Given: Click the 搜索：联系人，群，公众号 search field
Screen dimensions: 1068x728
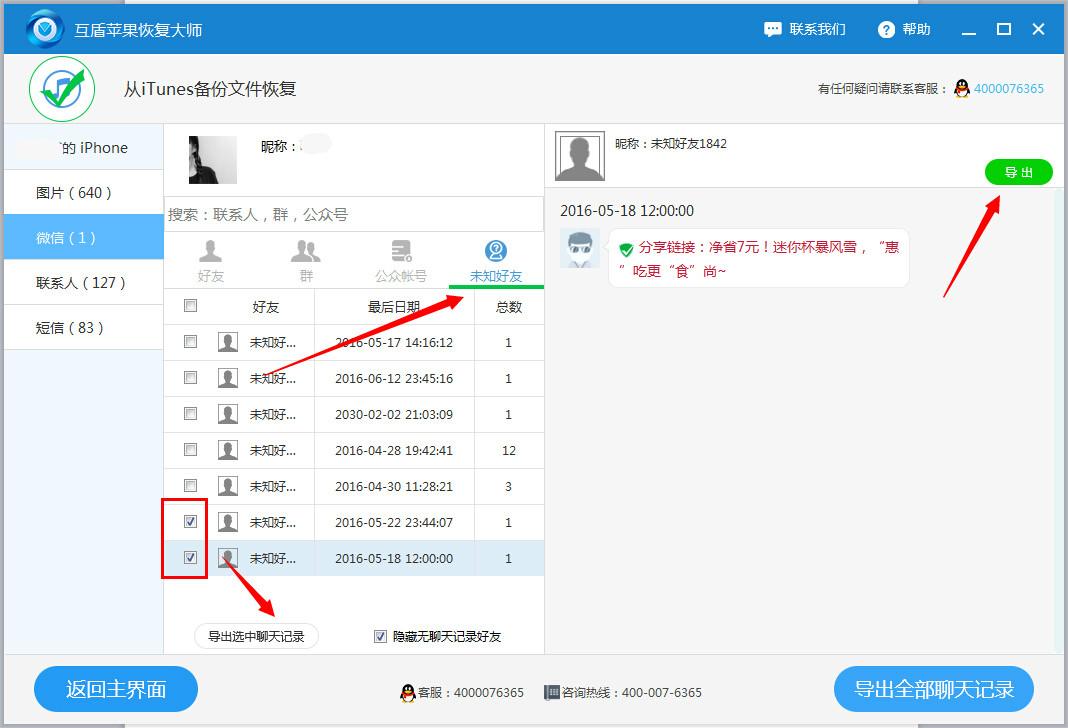Looking at the screenshot, I should point(354,214).
